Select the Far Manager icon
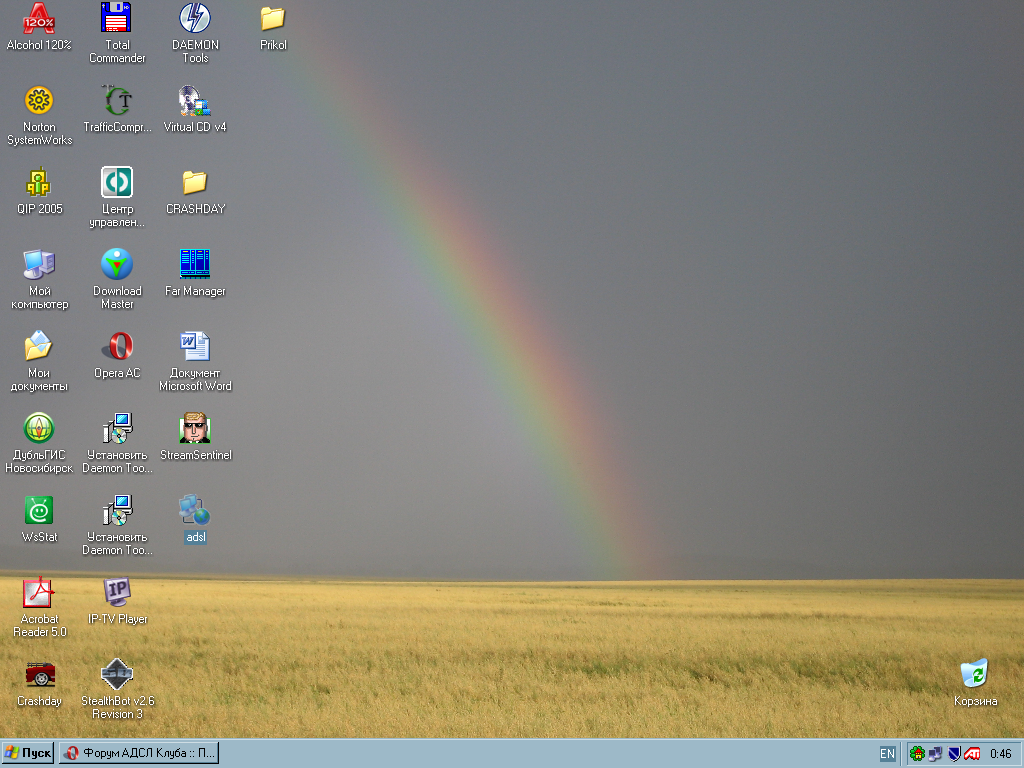The width and height of the screenshot is (1024, 768). click(195, 264)
